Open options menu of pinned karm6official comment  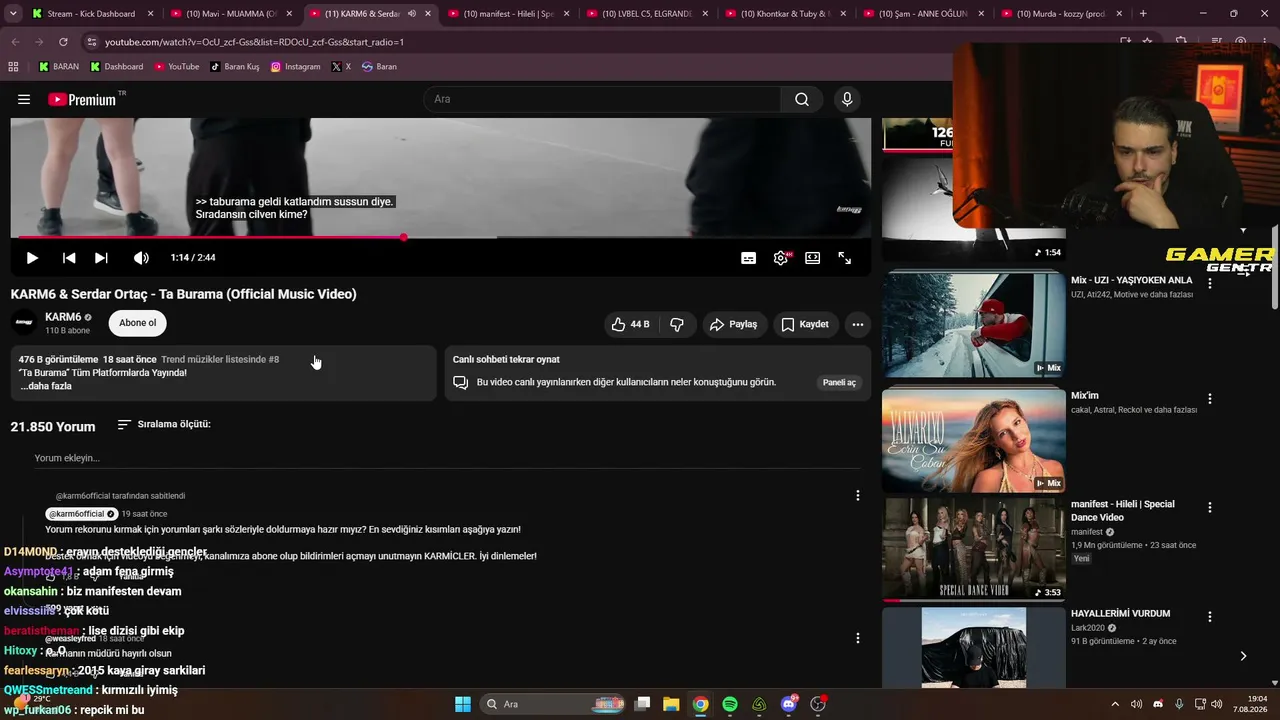click(857, 495)
